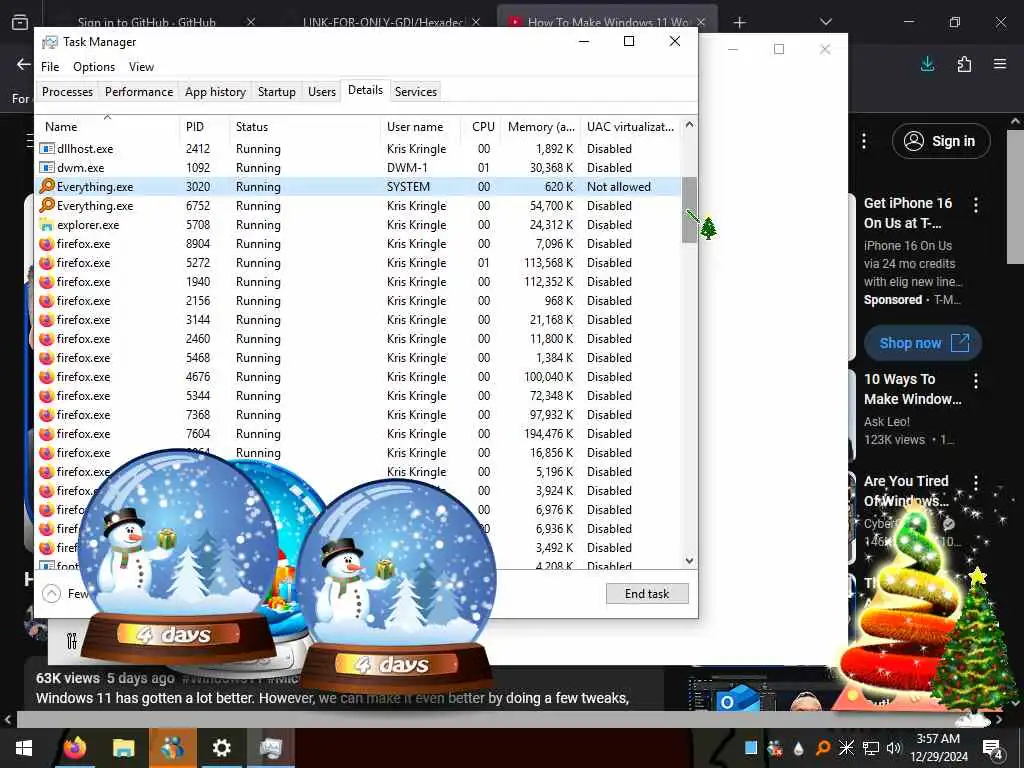Select the Task Manager taskbar button
This screenshot has width=1024, height=768.
tap(270, 748)
